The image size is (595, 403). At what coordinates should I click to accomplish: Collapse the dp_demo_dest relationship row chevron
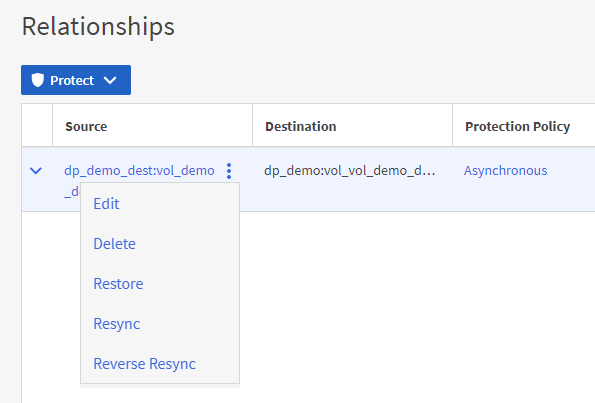pos(36,171)
